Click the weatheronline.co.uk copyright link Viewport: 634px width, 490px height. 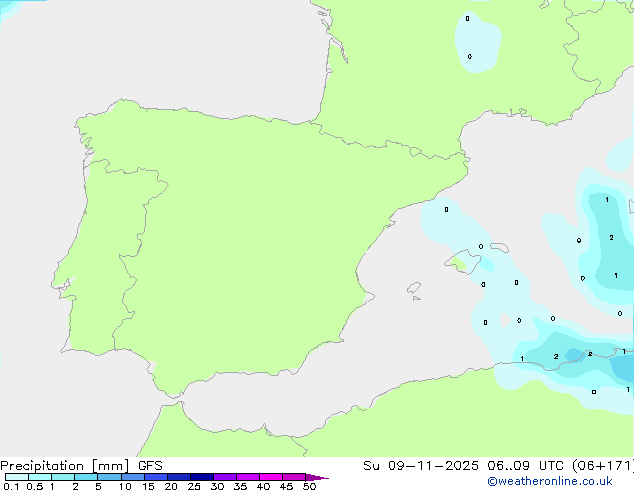point(560,482)
